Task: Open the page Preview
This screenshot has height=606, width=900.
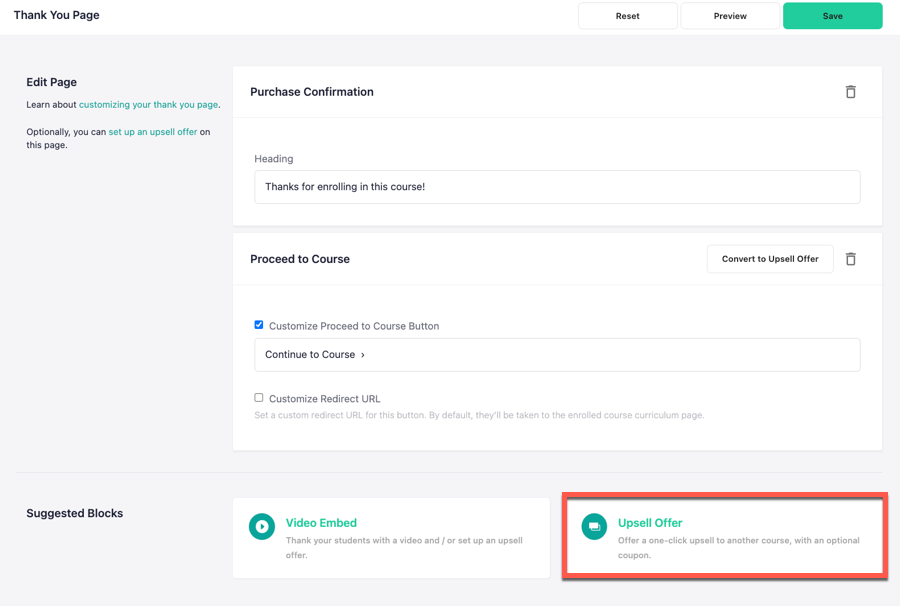Action: [730, 16]
